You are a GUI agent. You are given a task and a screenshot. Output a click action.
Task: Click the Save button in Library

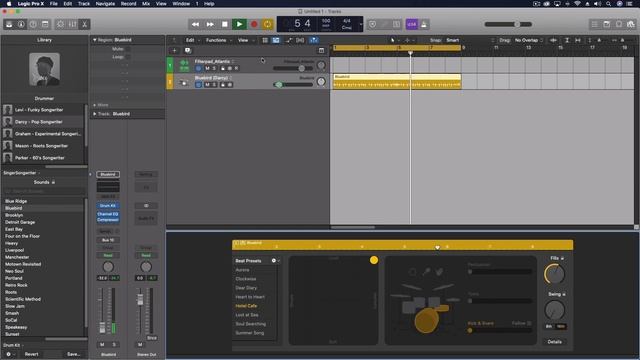[73, 354]
